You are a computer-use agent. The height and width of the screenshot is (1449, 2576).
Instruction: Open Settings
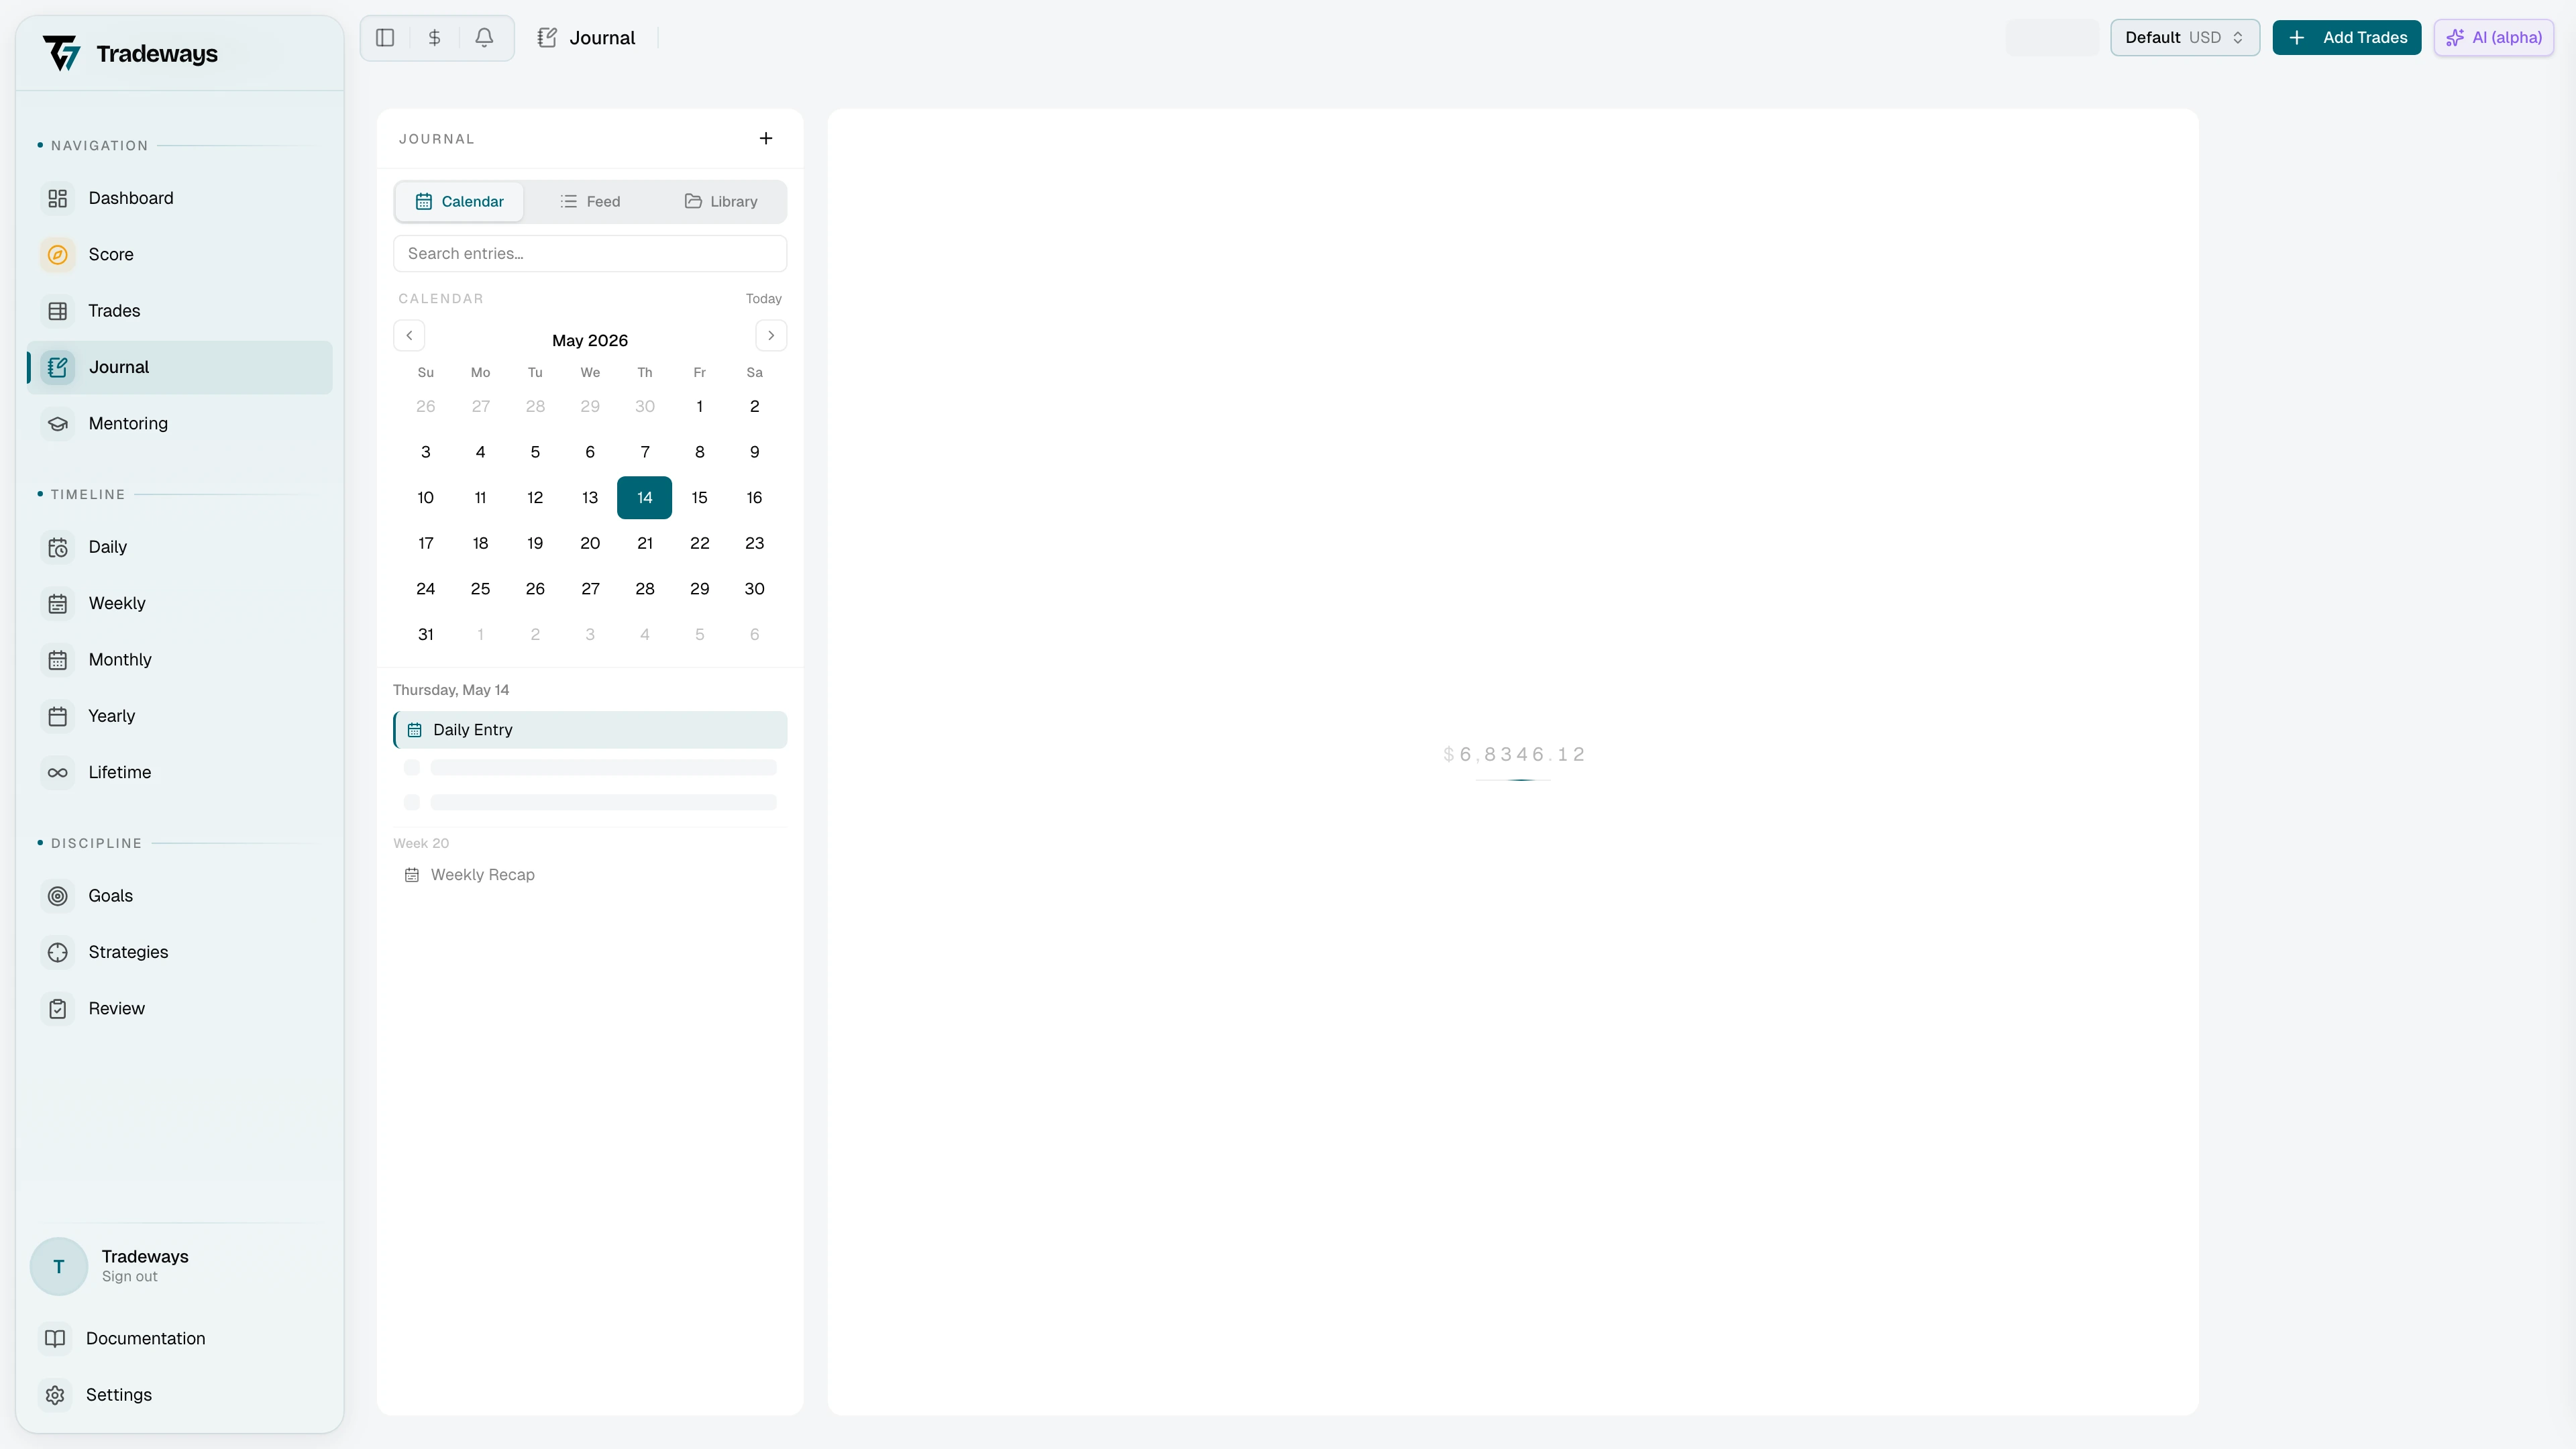(x=180, y=1395)
